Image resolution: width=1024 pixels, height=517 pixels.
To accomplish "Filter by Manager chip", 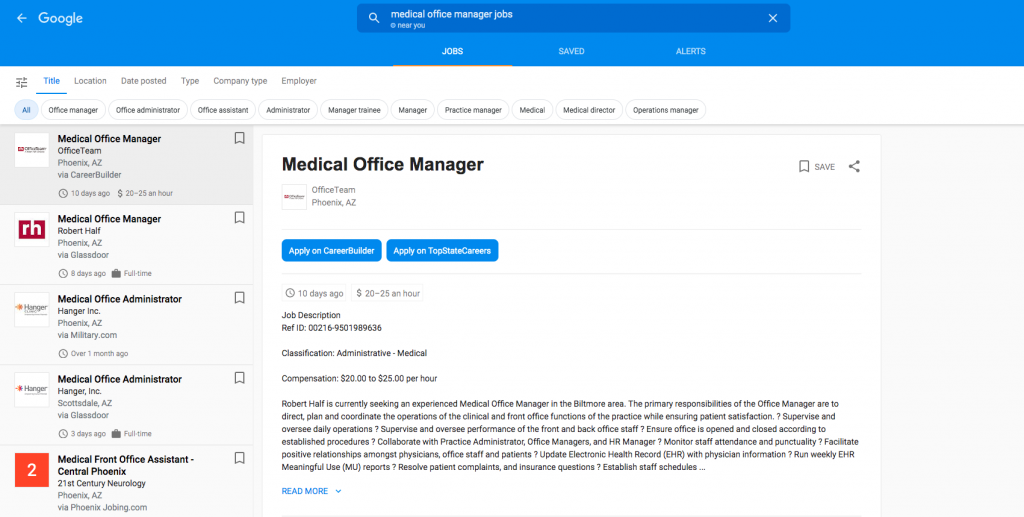I will click(x=413, y=110).
